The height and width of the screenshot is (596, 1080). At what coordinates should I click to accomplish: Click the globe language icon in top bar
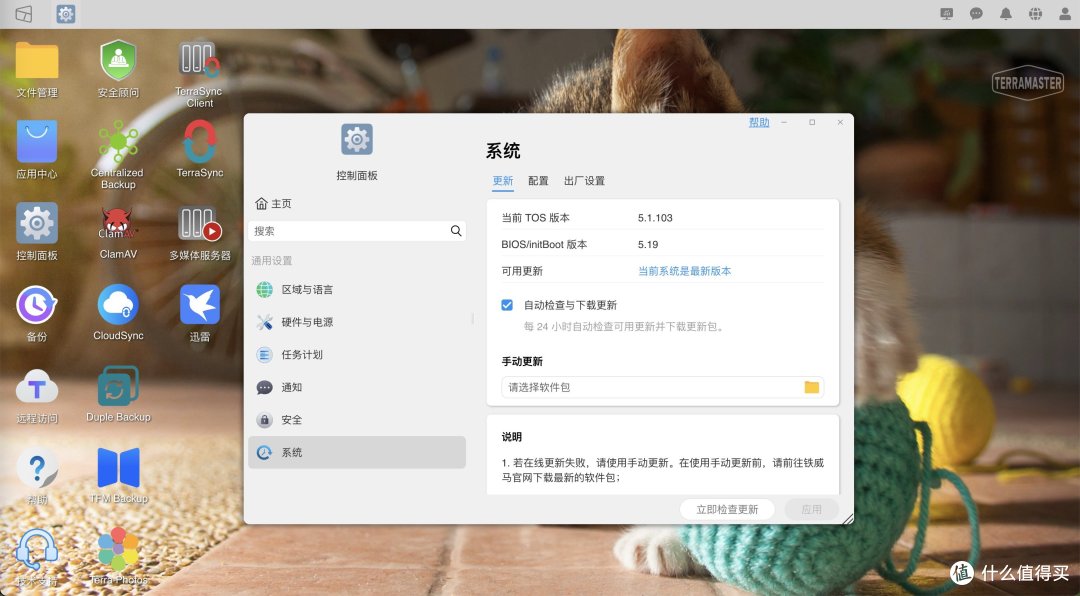(x=1035, y=14)
